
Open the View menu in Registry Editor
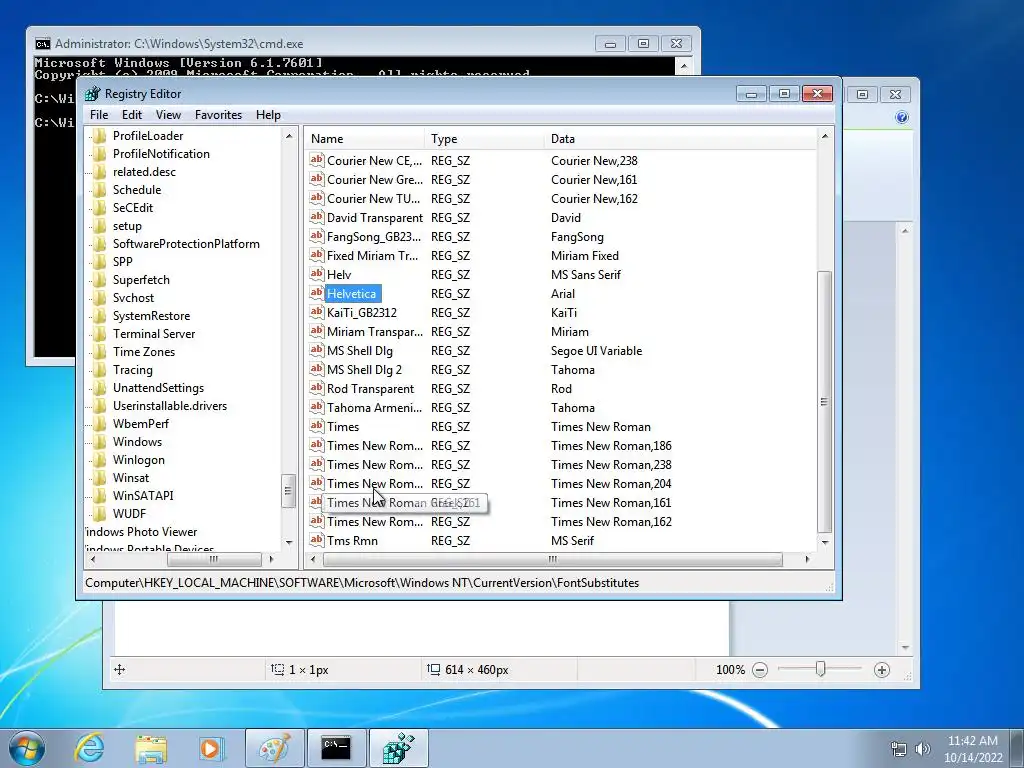(168, 115)
